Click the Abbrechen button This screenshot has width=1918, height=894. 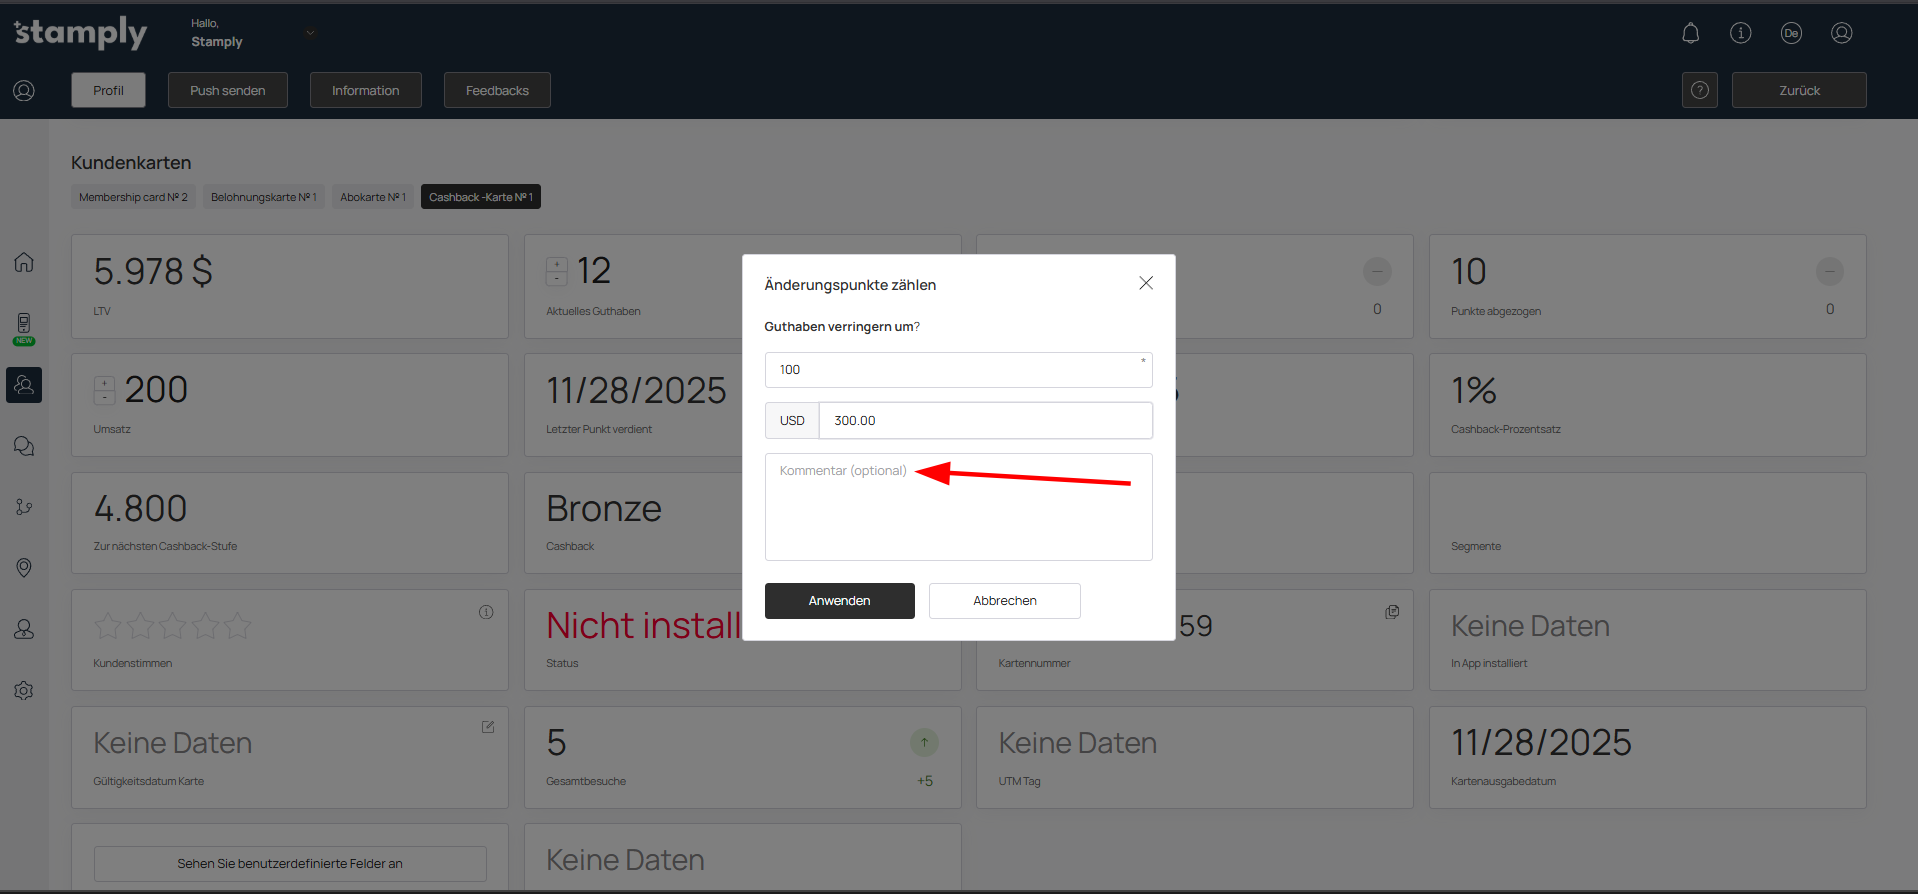click(x=1004, y=601)
